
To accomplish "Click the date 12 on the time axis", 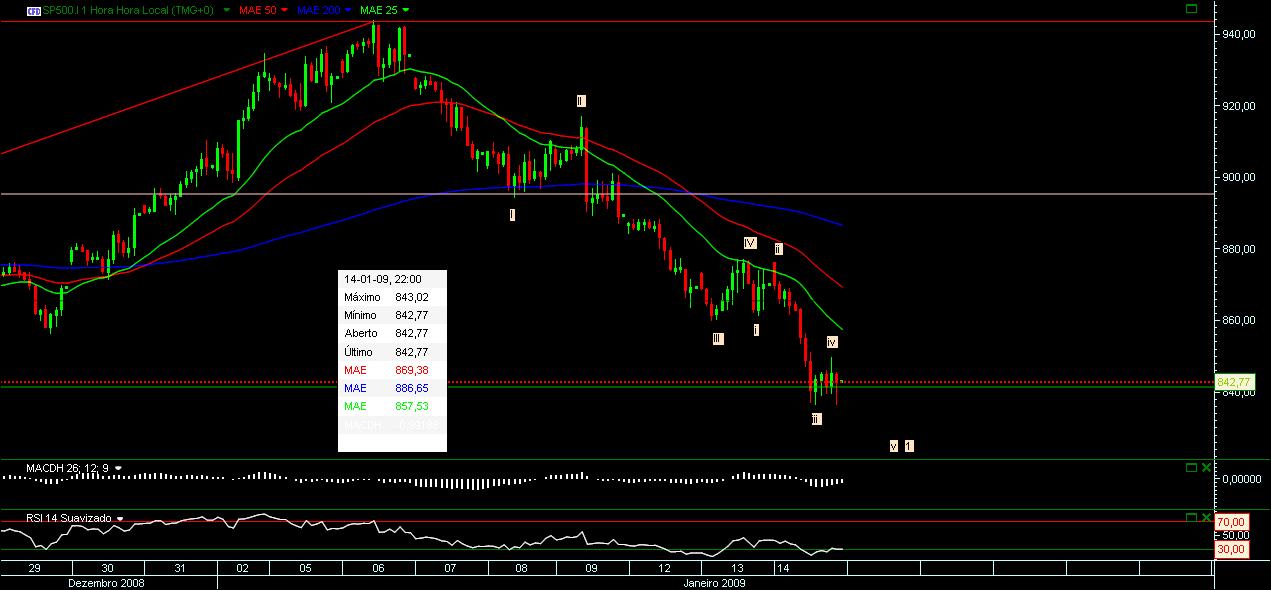I will pyautogui.click(x=665, y=568).
